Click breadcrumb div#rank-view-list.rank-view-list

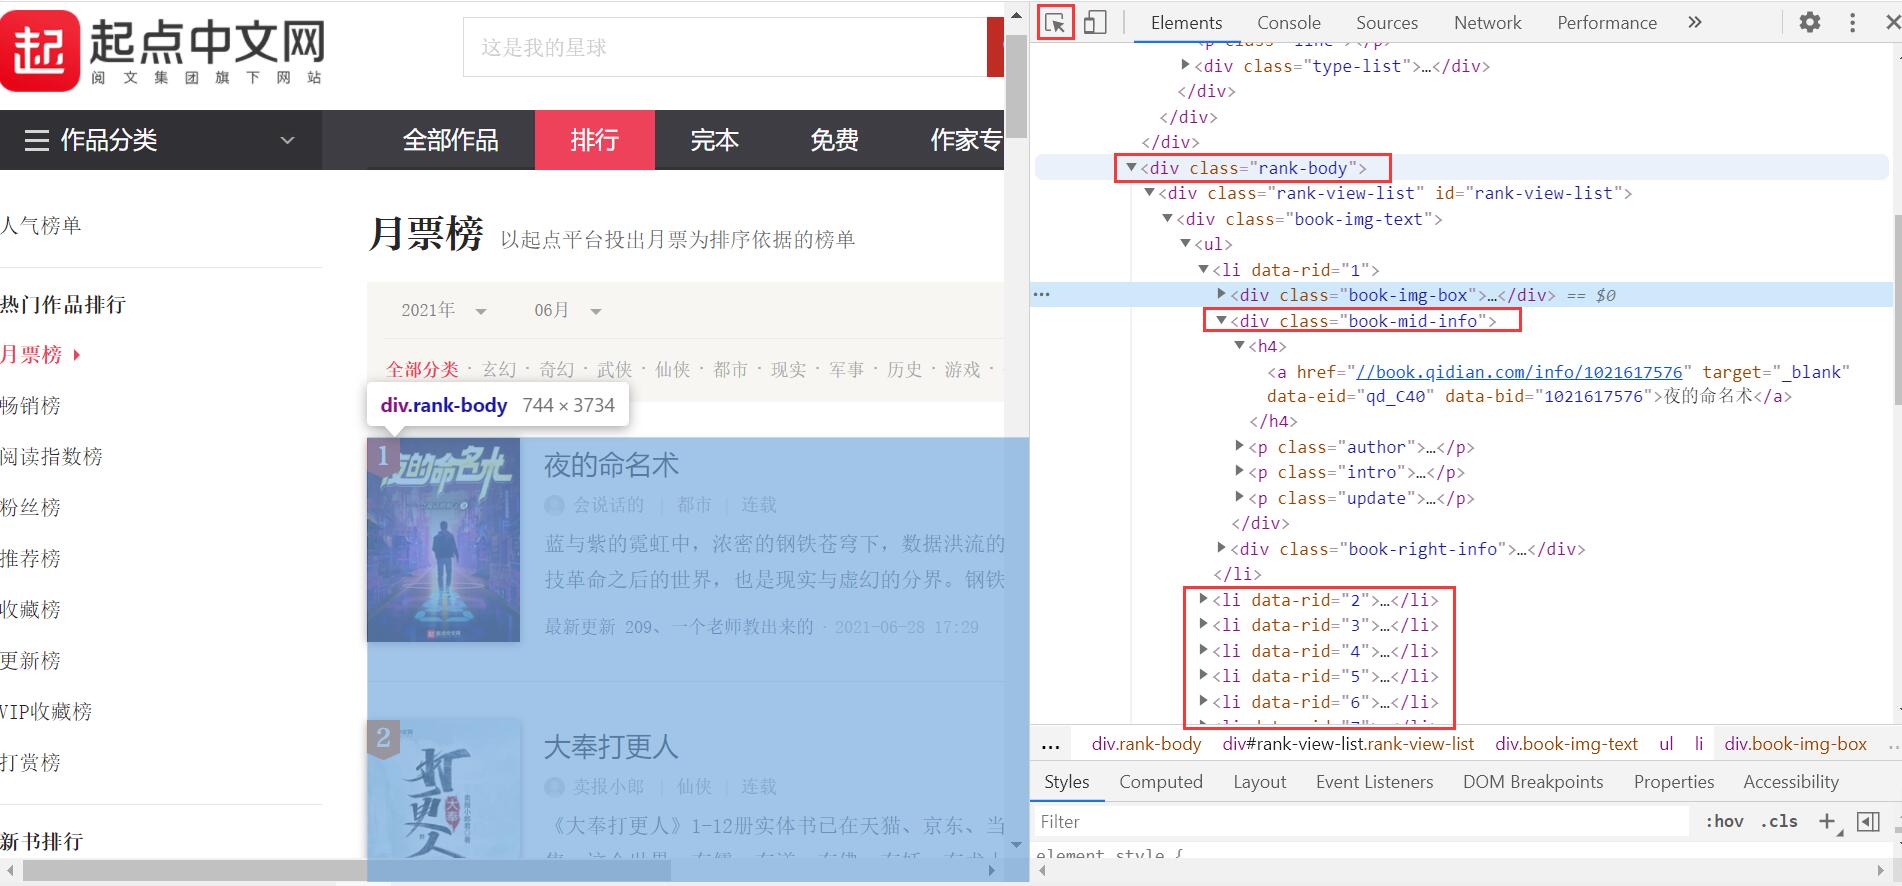[1348, 744]
